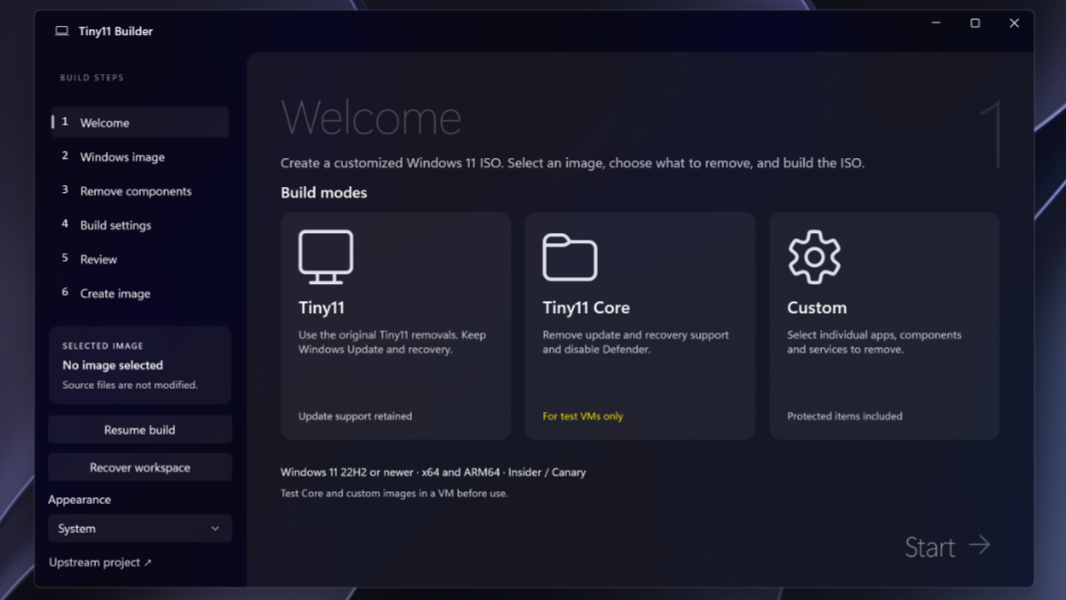Expand the Appearance dropdown chevron

tap(215, 529)
